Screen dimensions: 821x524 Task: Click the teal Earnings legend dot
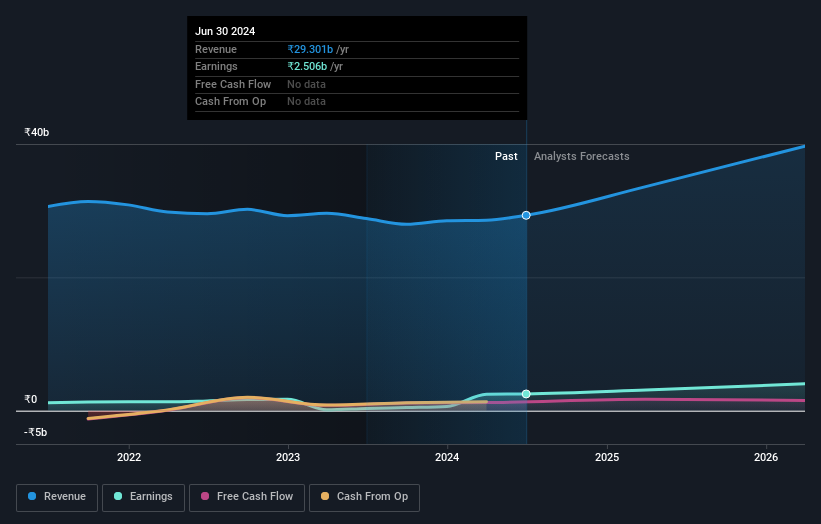click(118, 496)
